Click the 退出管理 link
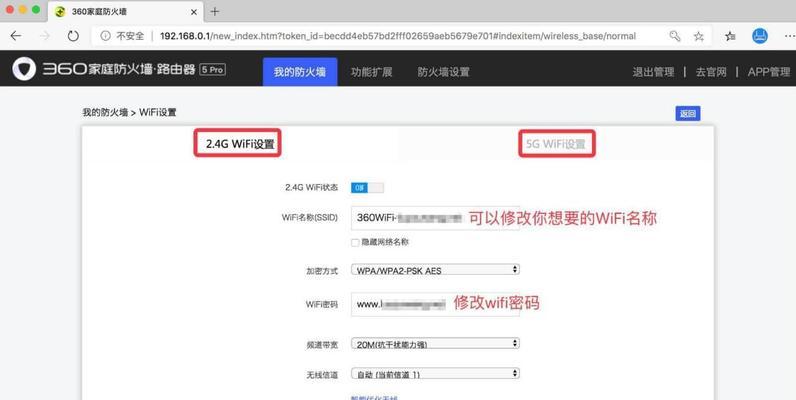796x400 pixels. point(653,72)
